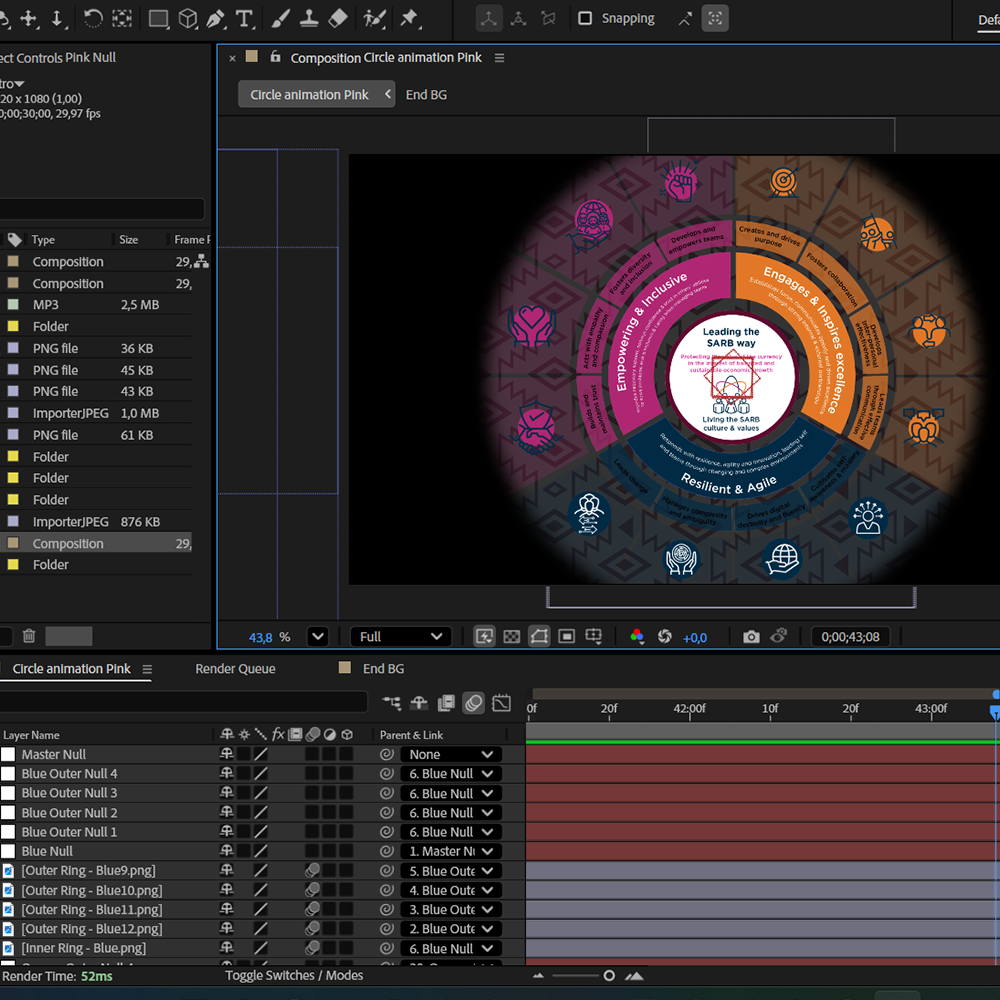Select the Type tool

click(x=244, y=19)
